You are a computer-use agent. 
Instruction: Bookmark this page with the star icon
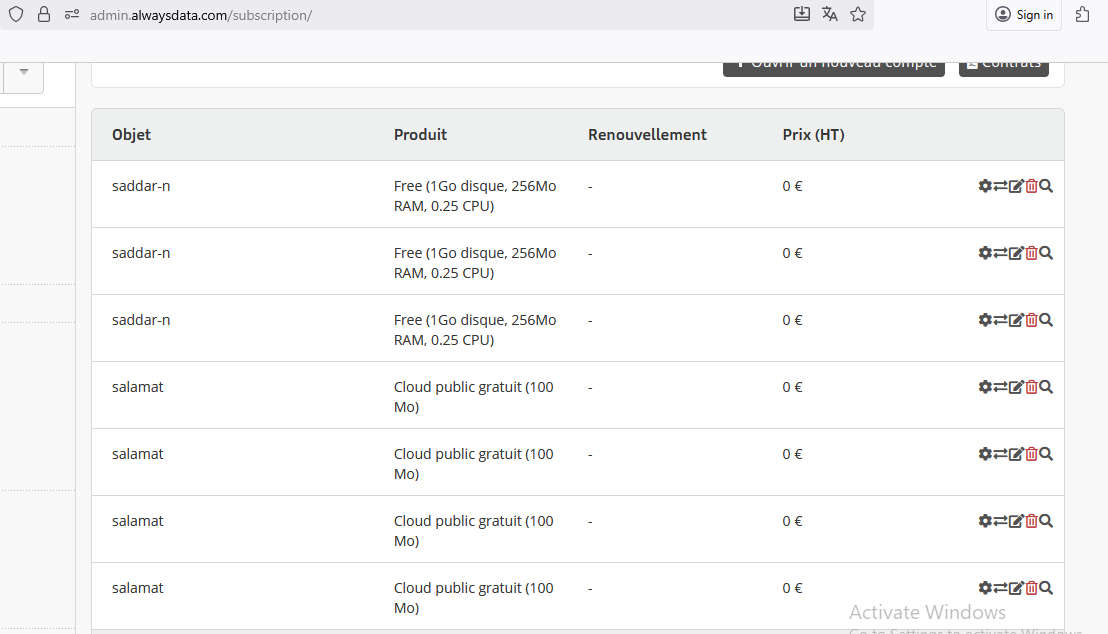(x=858, y=14)
